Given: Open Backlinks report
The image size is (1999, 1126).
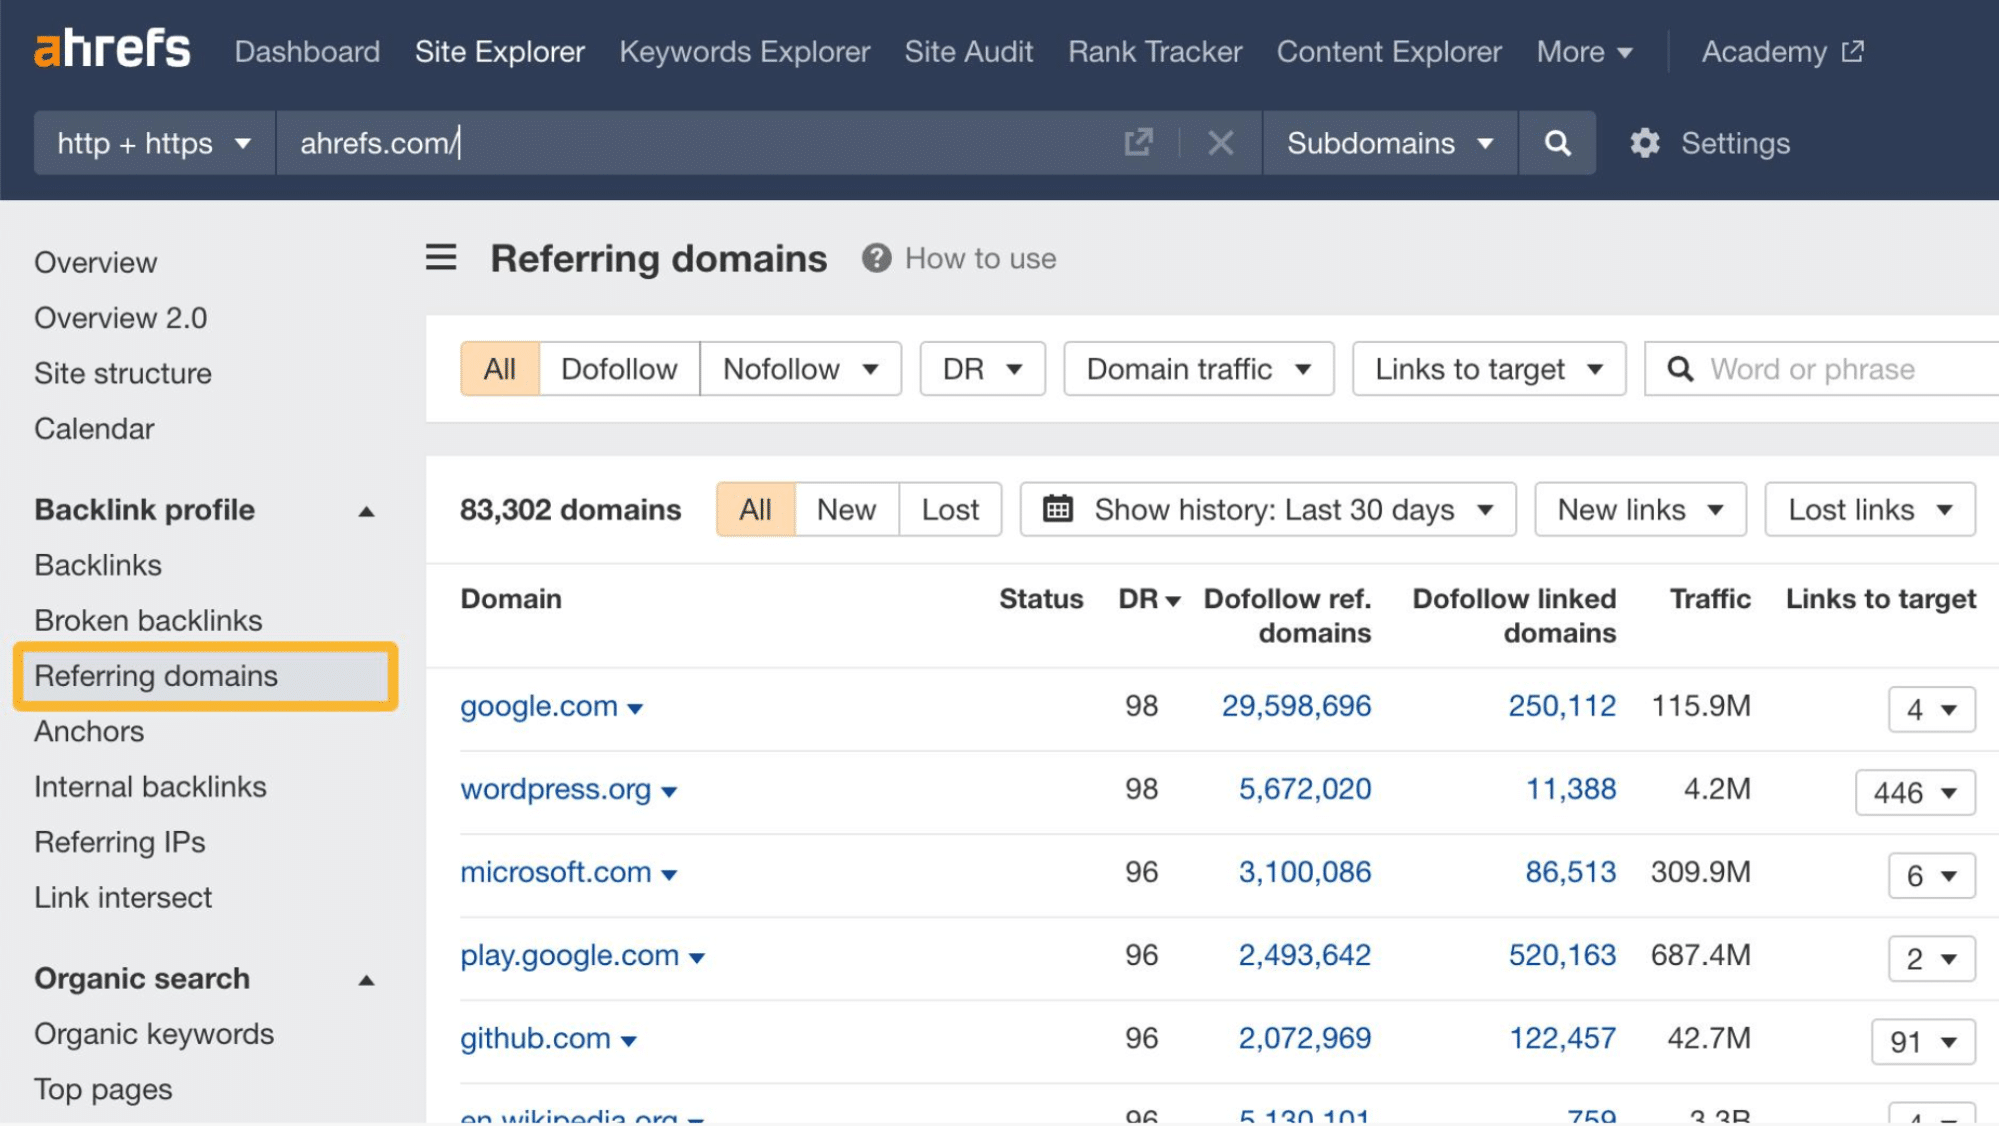Looking at the screenshot, I should (98, 565).
